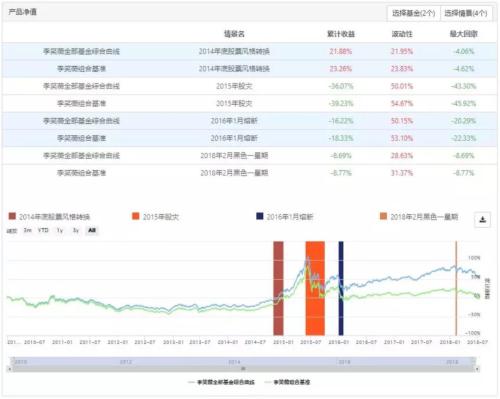Select the 21.95% volatility cell
This screenshot has width=500, height=399.
click(402, 51)
